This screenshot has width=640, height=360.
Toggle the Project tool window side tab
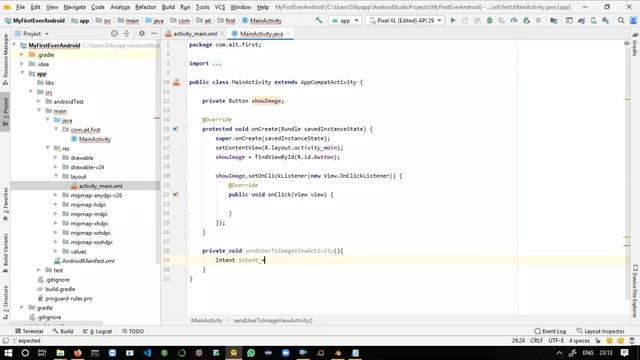[x=5, y=112]
